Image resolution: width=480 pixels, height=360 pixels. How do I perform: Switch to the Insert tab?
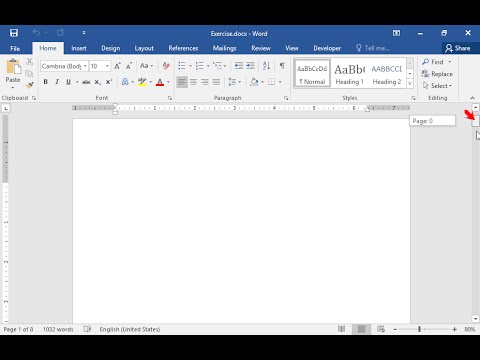click(x=79, y=48)
